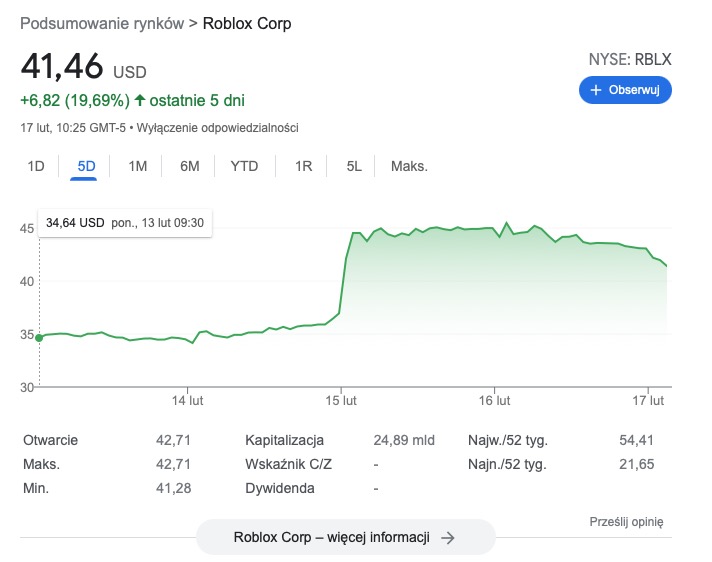Screen dimensions: 712x562
Task: Click the 14 lut axis label
Action: point(188,401)
